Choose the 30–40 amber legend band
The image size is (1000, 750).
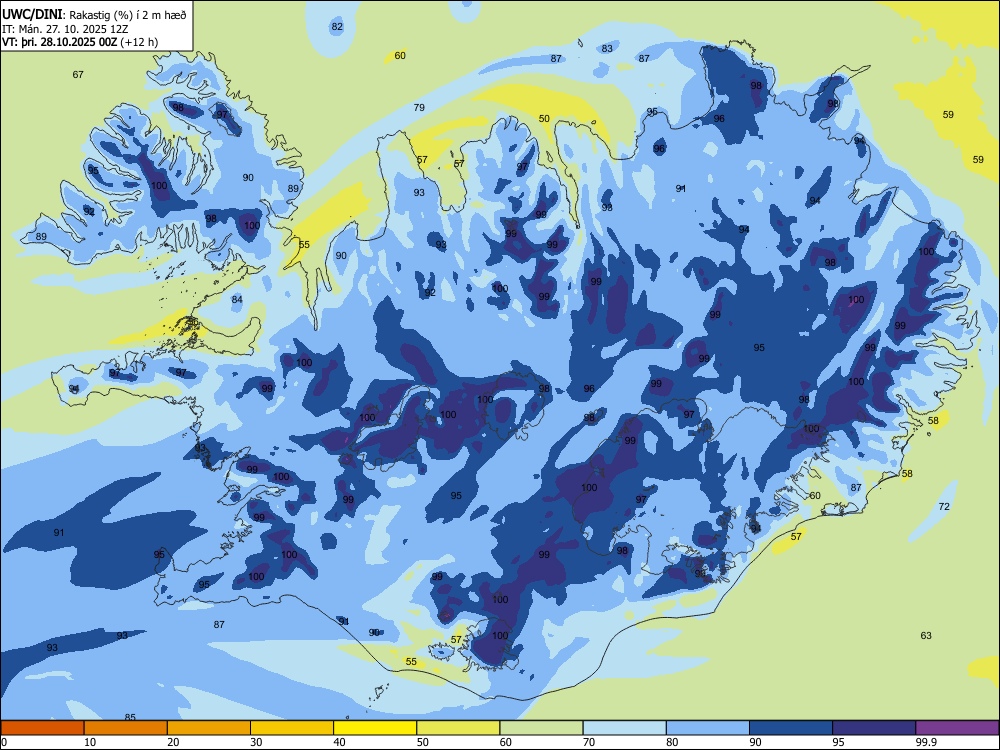pos(292,728)
